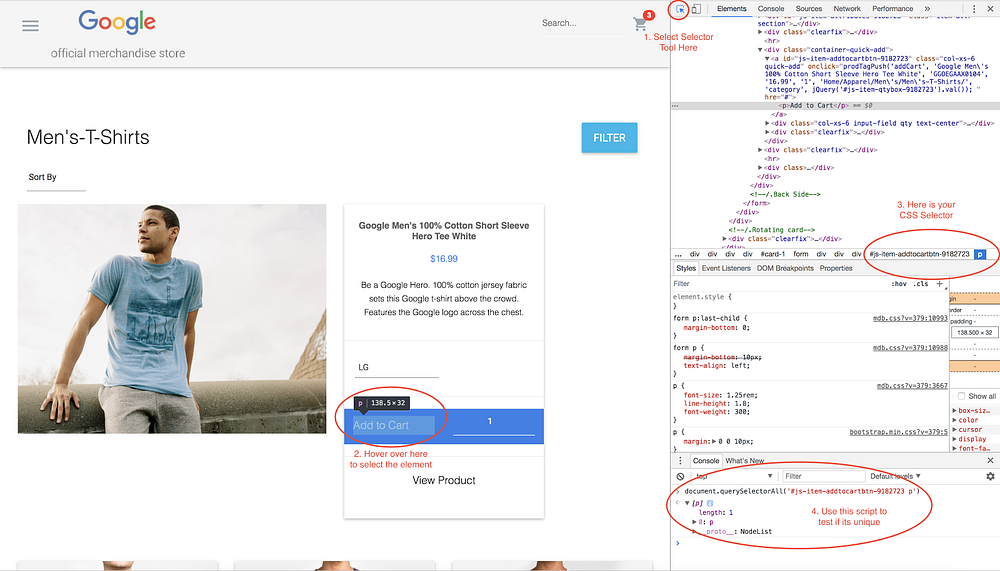Select the Add to Cart p element row
The image size is (1000, 571).
[835, 106]
